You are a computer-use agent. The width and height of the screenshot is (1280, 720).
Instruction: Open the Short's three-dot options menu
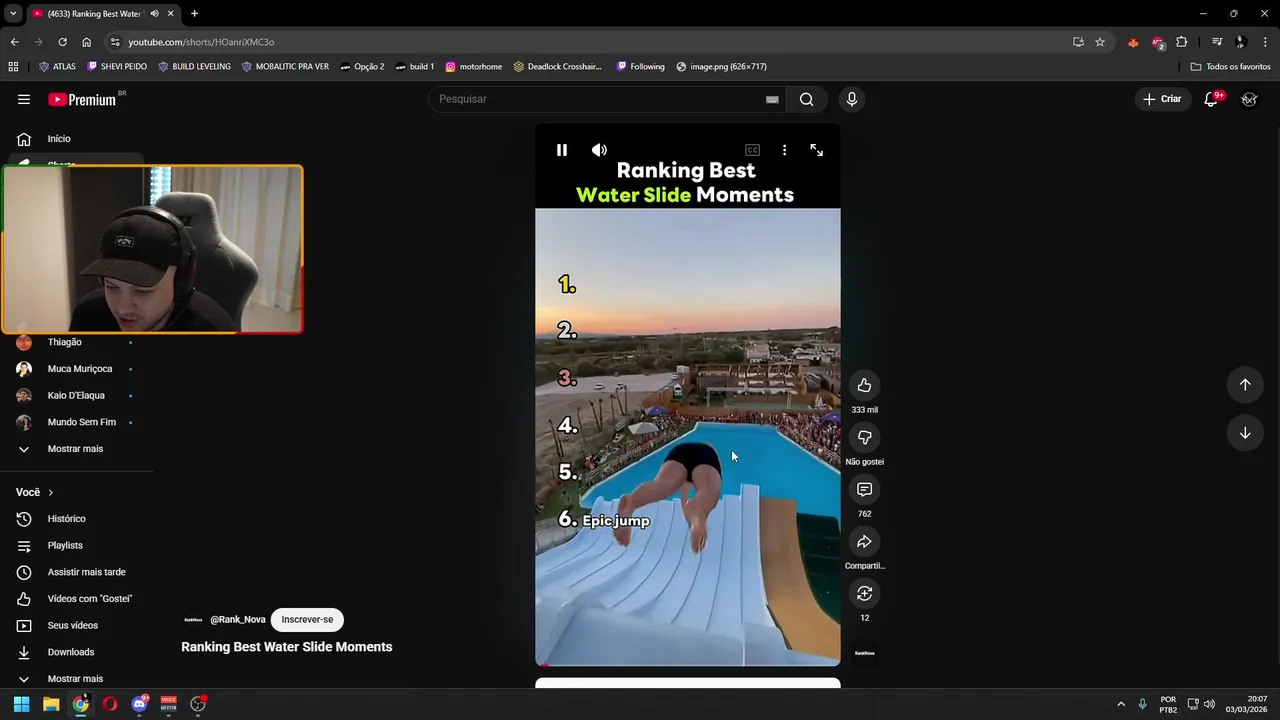pyautogui.click(x=784, y=150)
